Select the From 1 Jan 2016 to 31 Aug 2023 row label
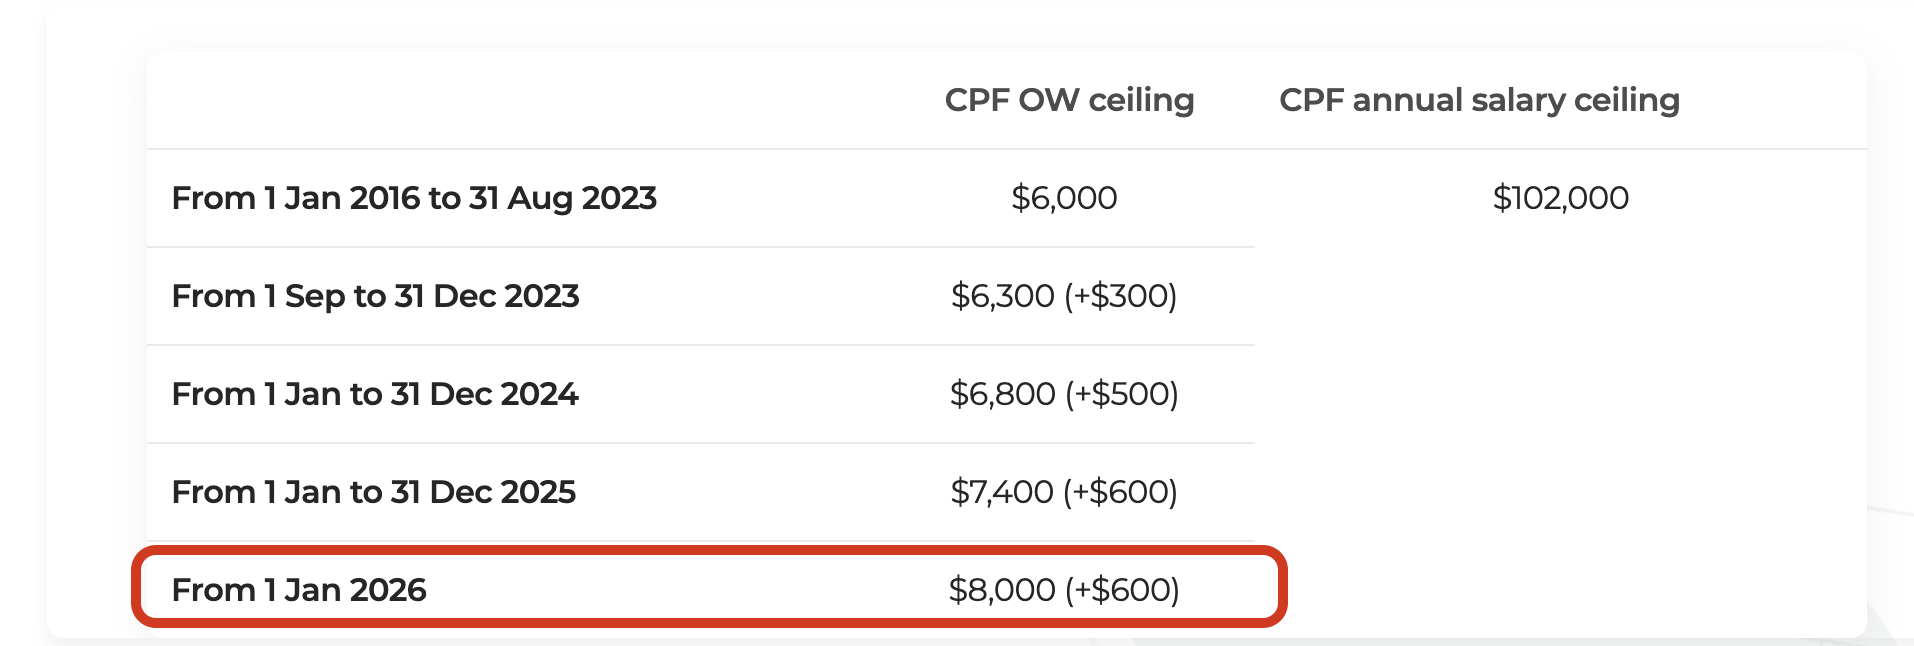This screenshot has height=646, width=1914. [x=414, y=198]
